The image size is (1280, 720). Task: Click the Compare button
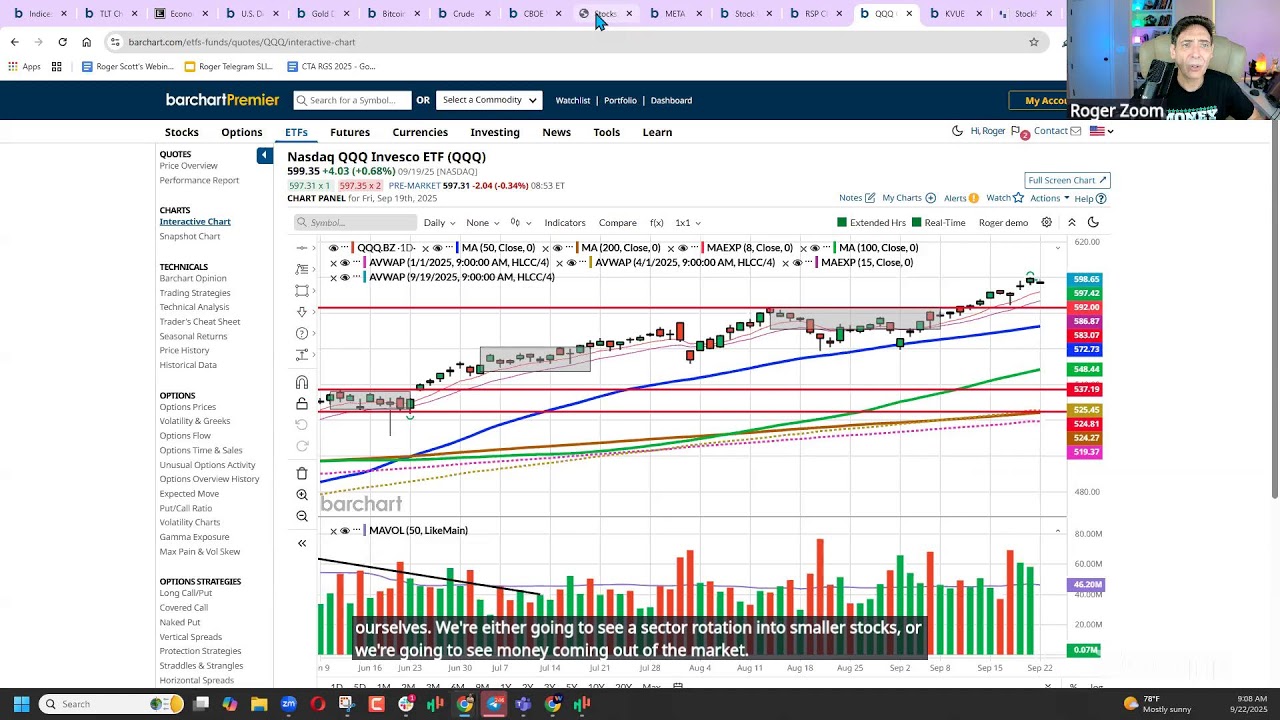(x=618, y=223)
